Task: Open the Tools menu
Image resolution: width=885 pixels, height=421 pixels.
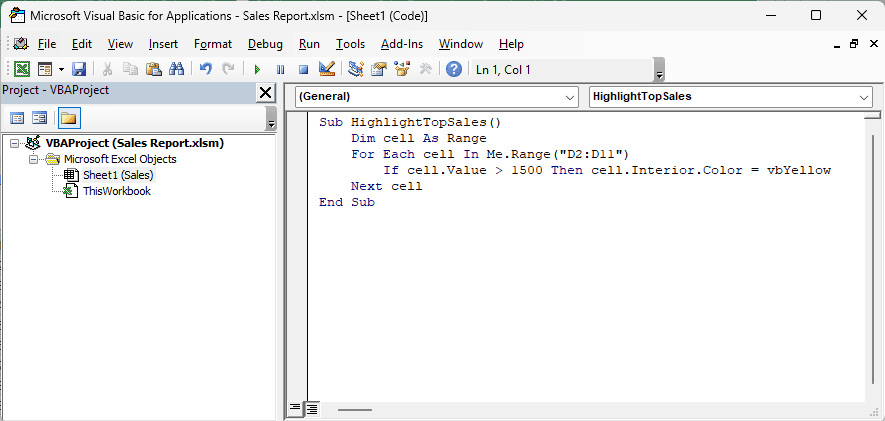Action: 351,44
